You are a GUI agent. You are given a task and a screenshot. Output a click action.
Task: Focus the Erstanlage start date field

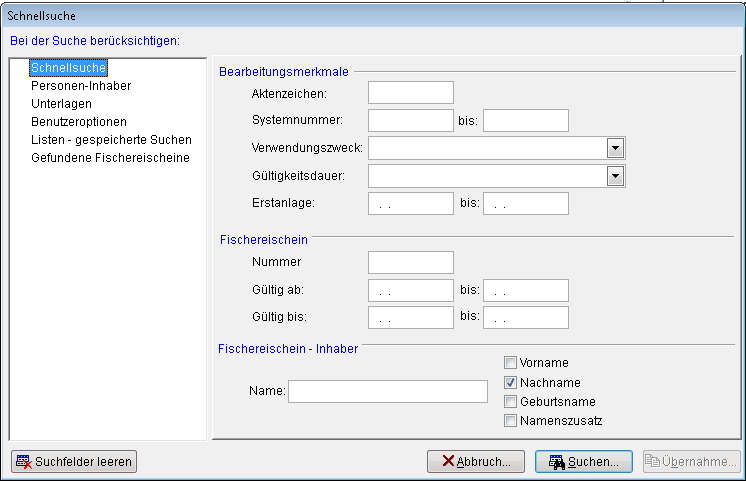410,204
